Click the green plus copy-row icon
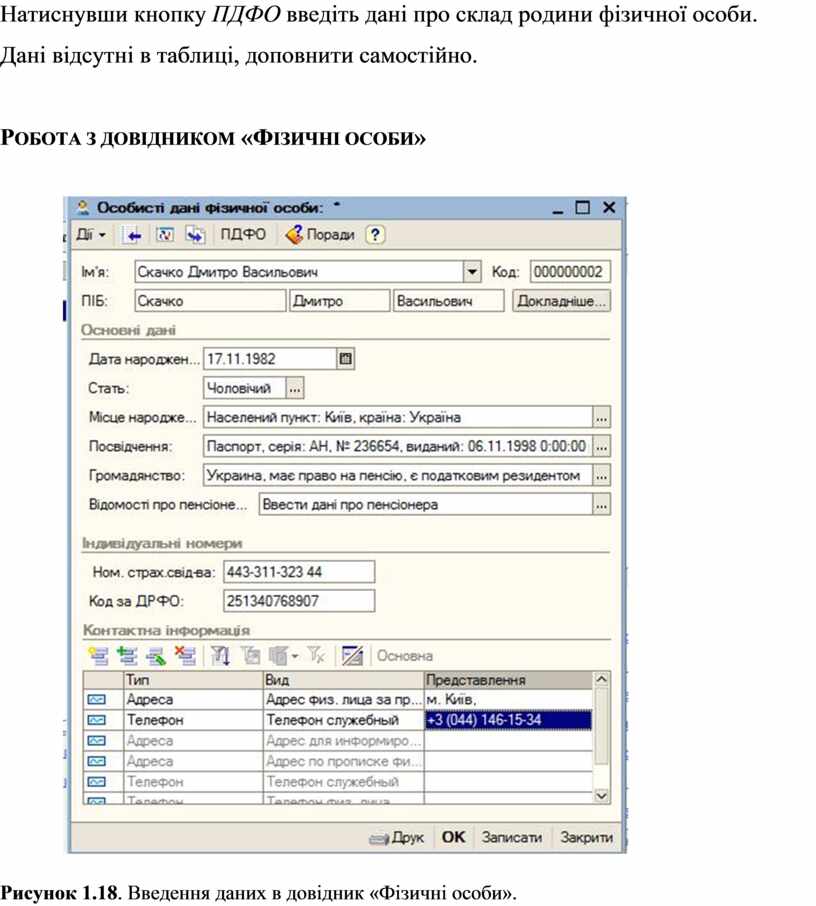This screenshot has width=816, height=906. point(127,656)
